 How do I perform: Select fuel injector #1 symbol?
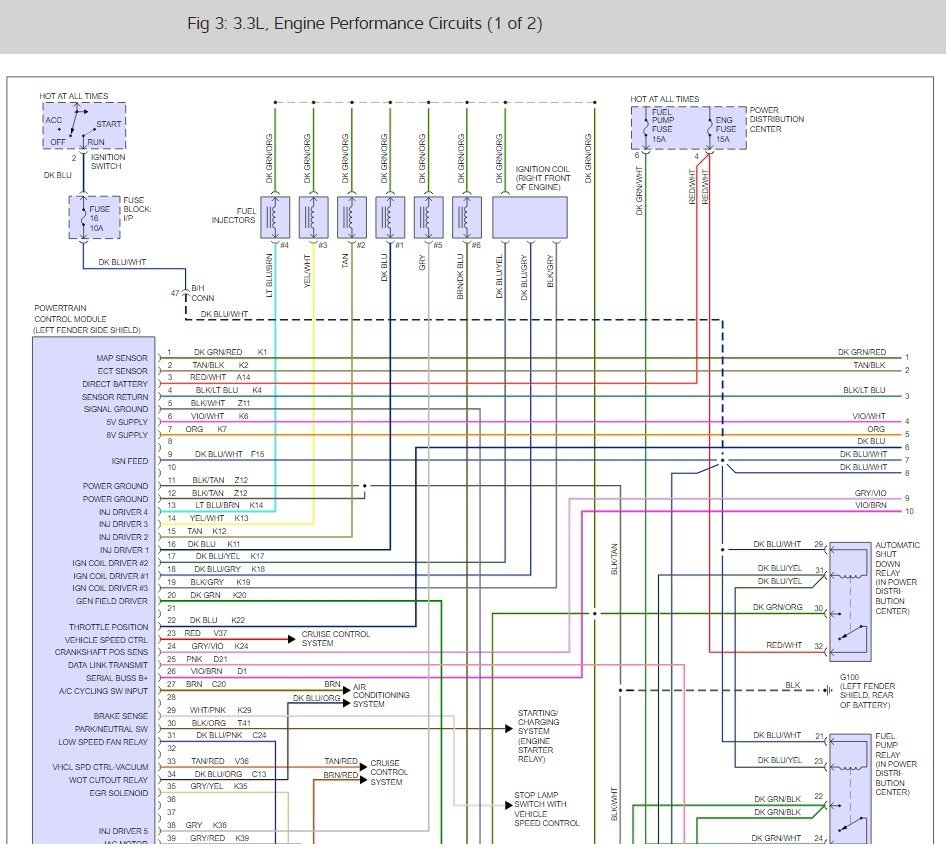tap(390, 217)
